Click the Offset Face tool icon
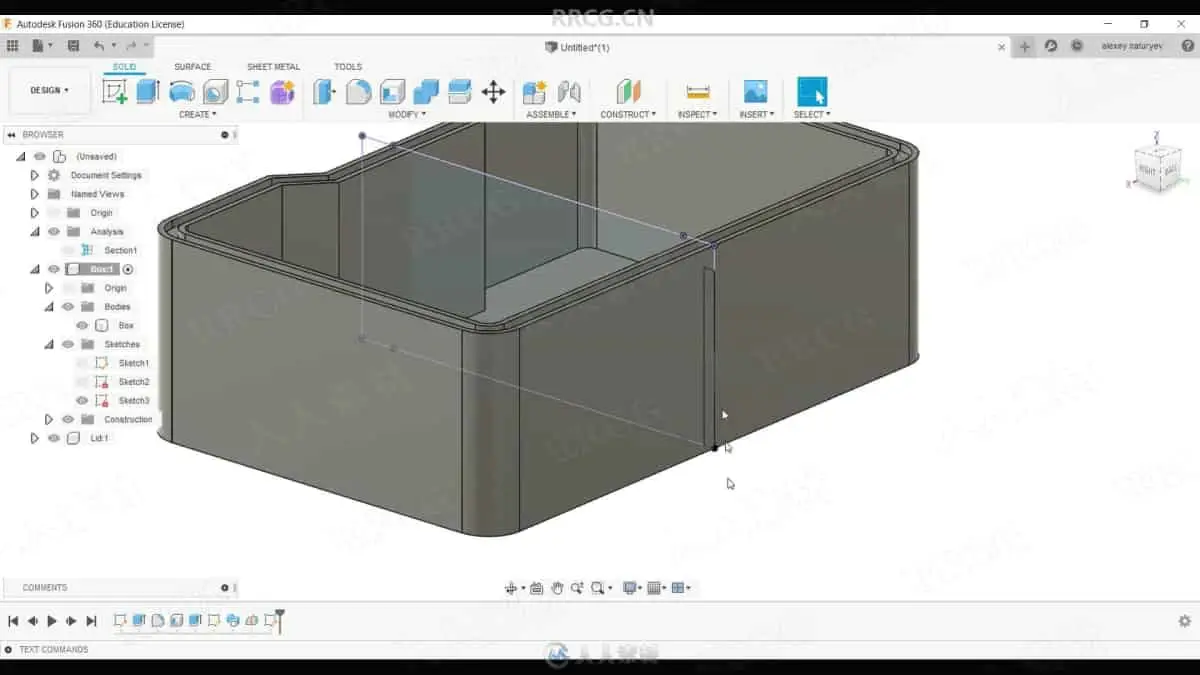Image resolution: width=1200 pixels, height=675 pixels. [x=460, y=92]
